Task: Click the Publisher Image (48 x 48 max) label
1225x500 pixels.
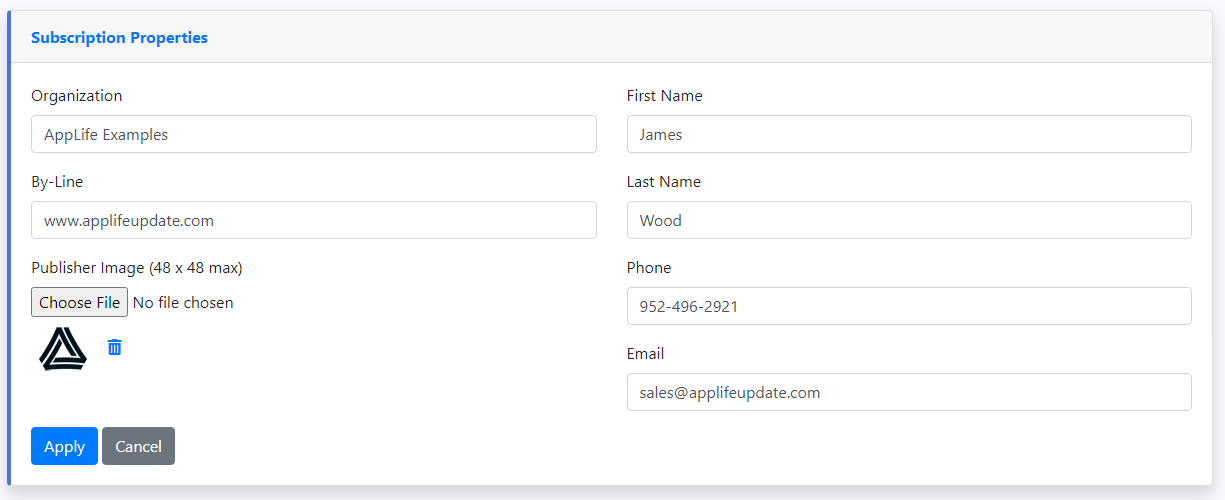Action: click(137, 268)
